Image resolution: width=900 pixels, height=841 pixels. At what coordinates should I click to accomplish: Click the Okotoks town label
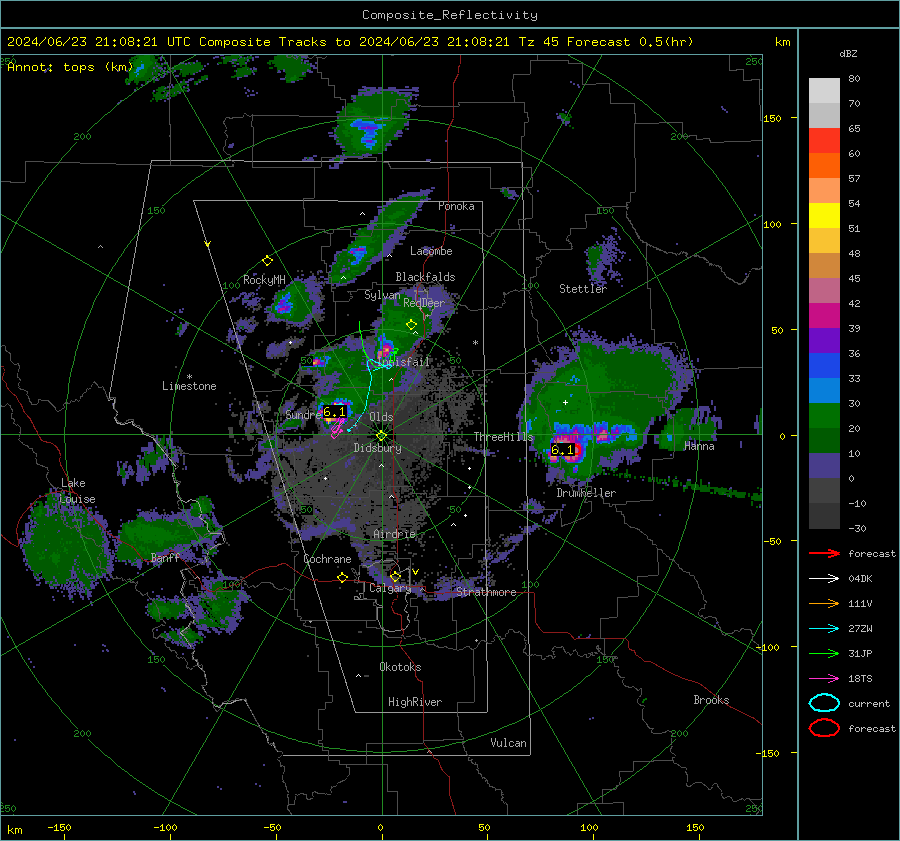(x=401, y=667)
